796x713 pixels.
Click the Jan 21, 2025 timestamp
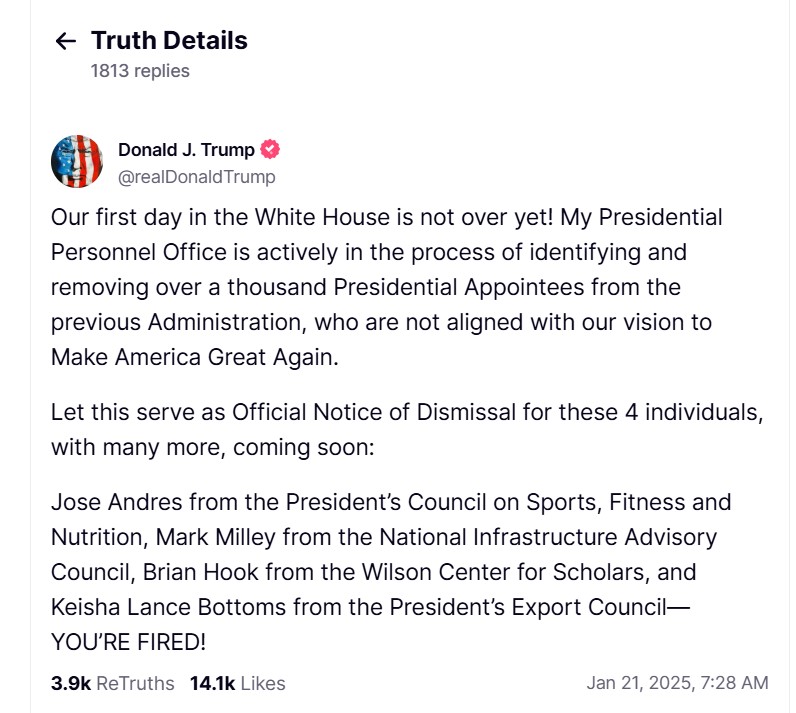[x=677, y=683]
